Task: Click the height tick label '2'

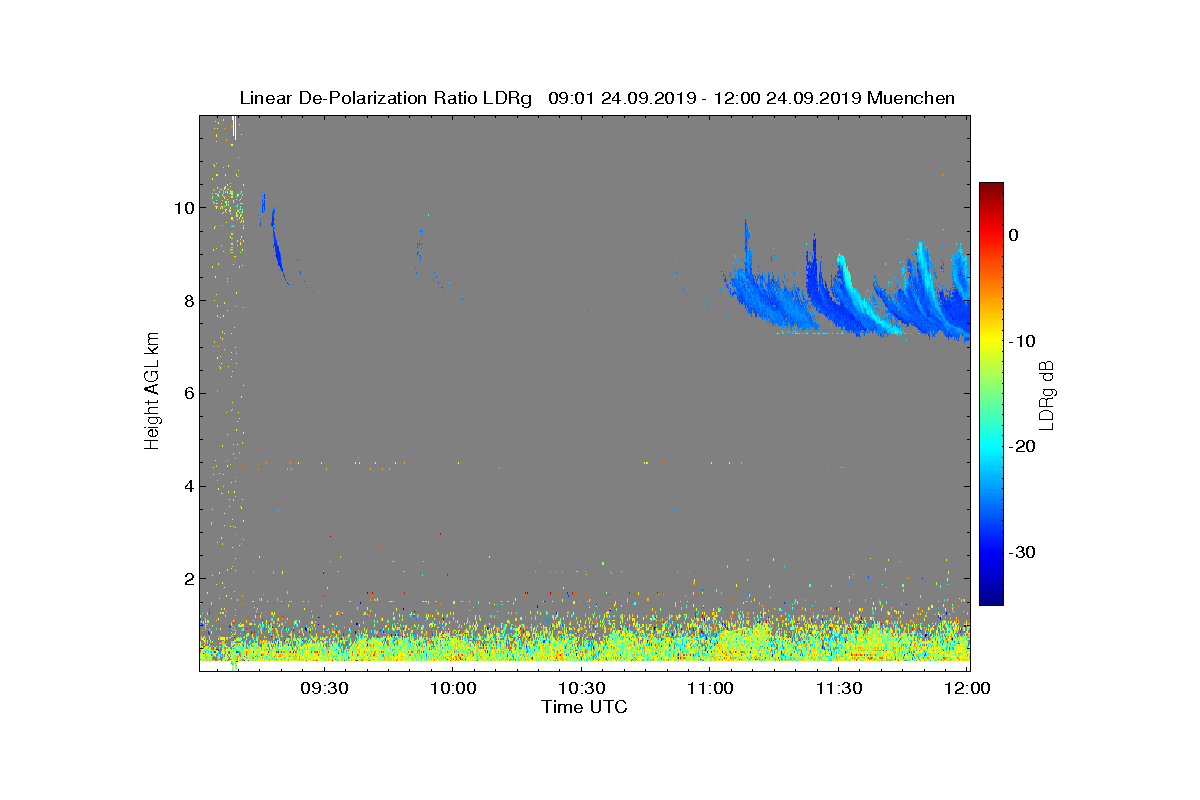Action: (x=189, y=579)
